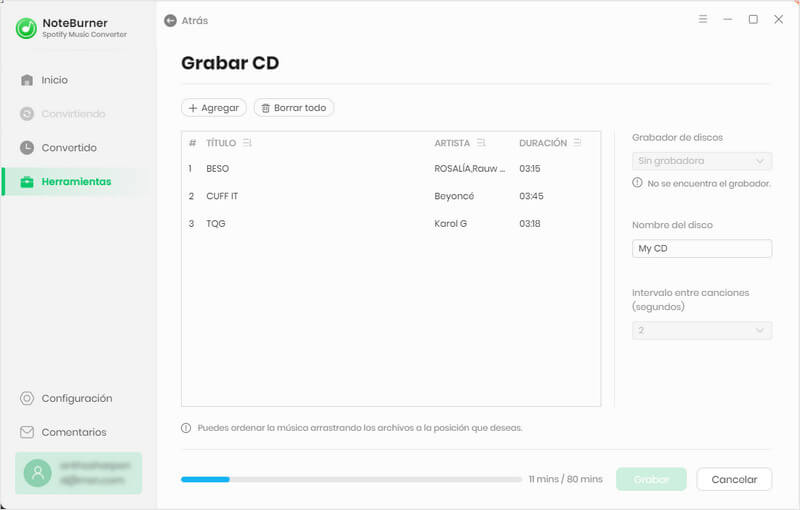800x510 pixels.
Task: Open the Inicio home page
Action: tap(55, 80)
